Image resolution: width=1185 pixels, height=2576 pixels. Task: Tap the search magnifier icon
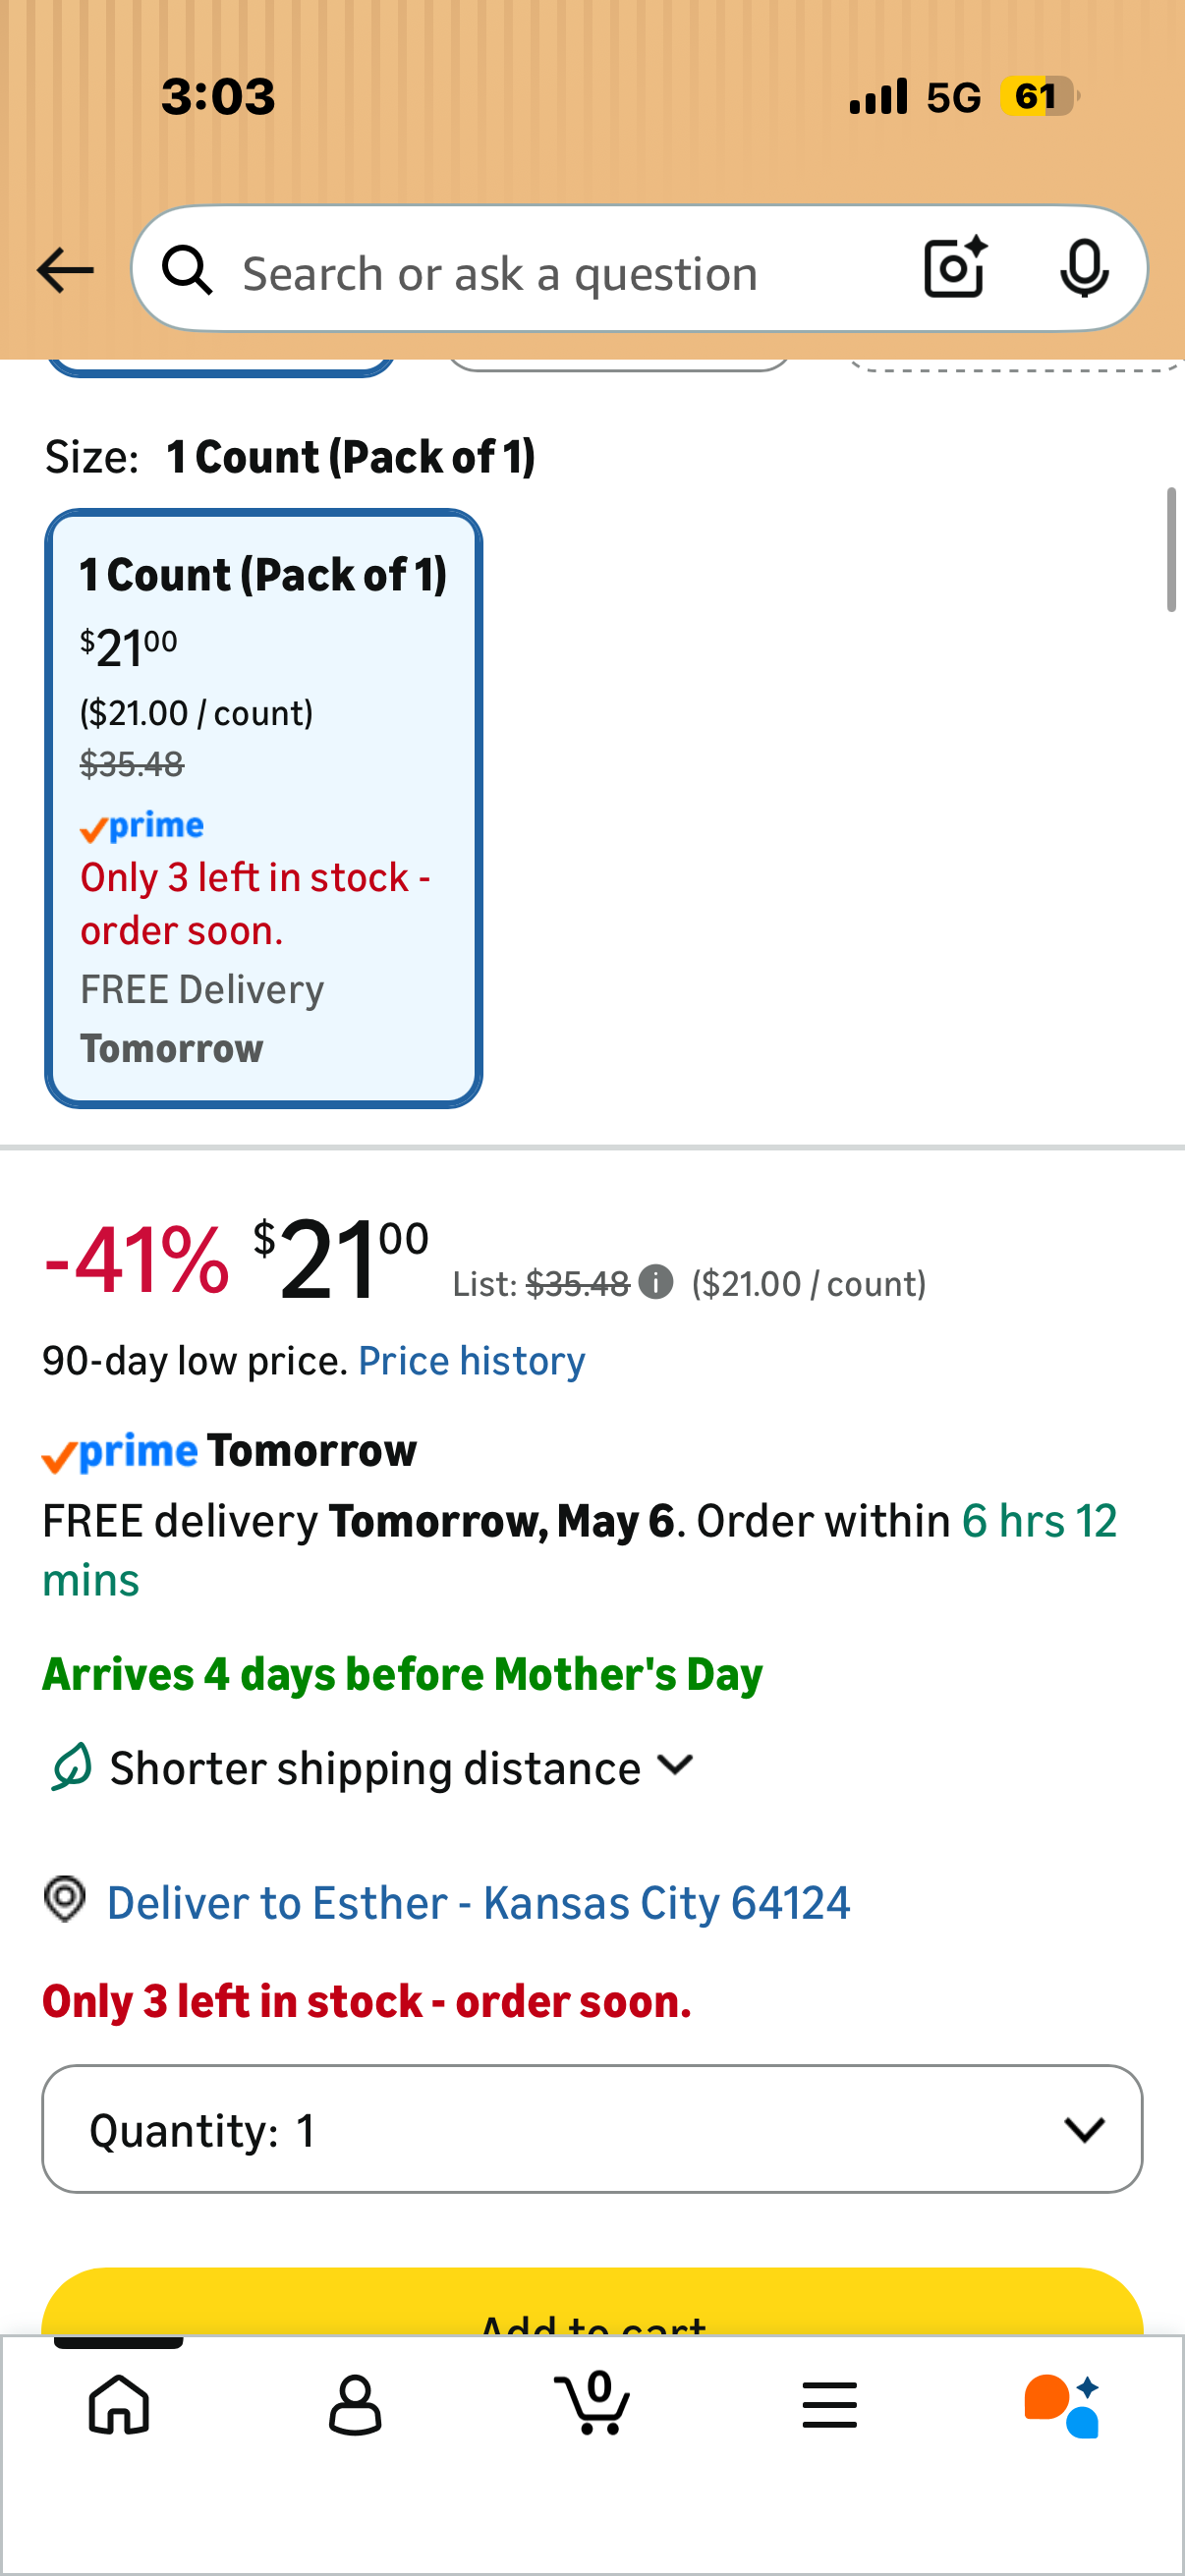click(x=188, y=270)
